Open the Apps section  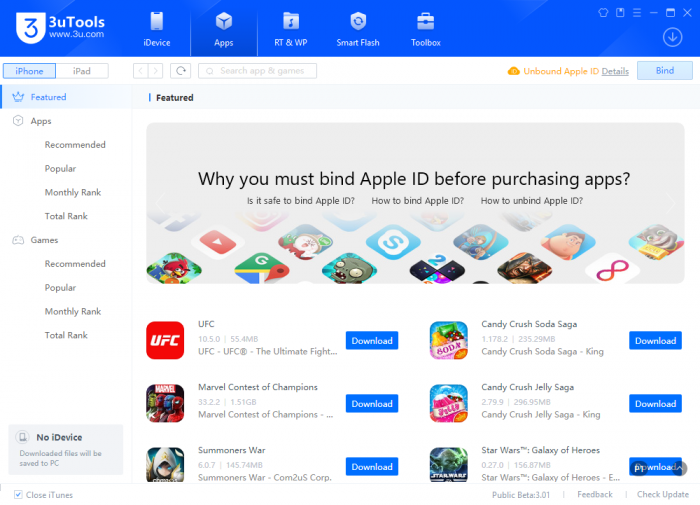pyautogui.click(x=224, y=29)
